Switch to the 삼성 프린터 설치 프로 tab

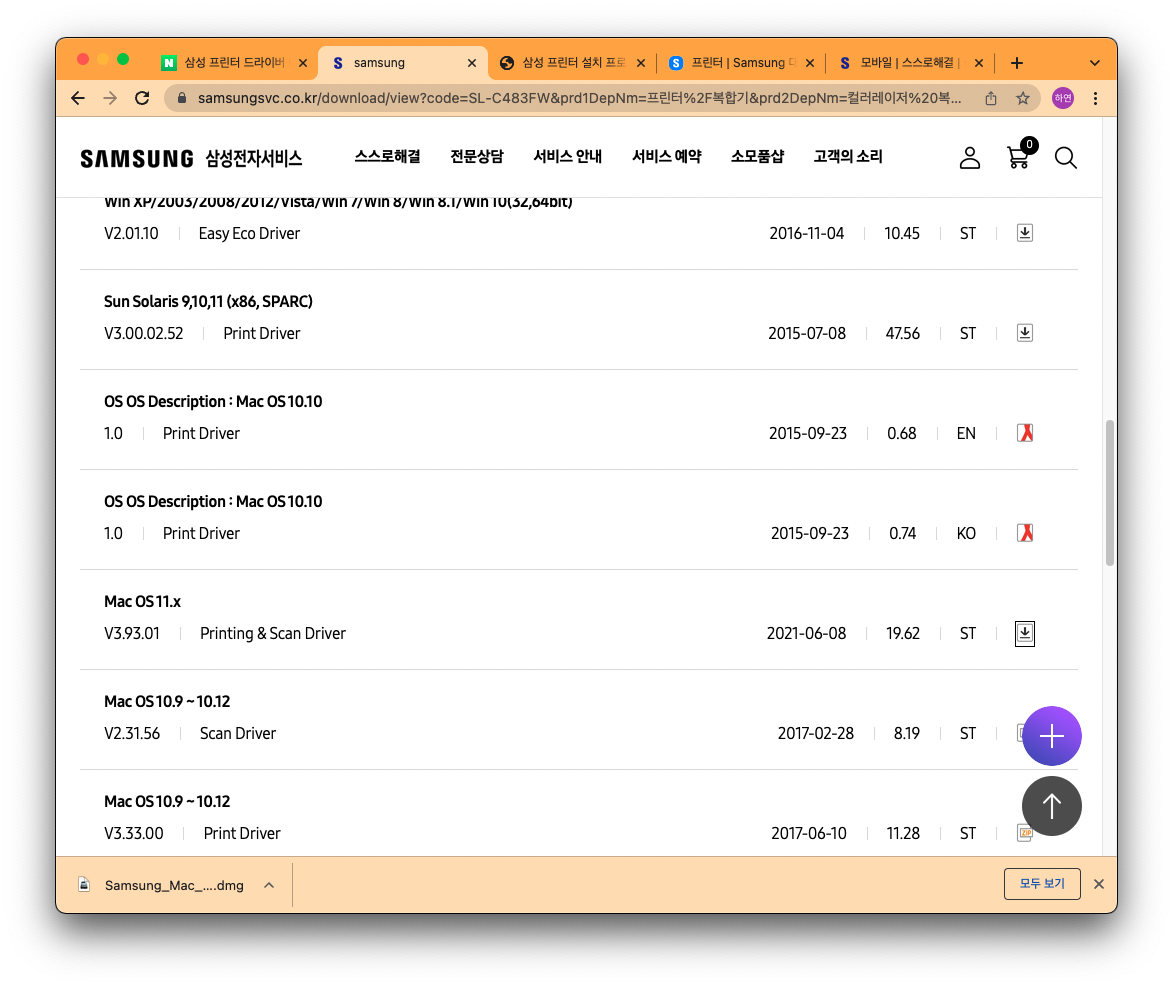click(x=572, y=63)
